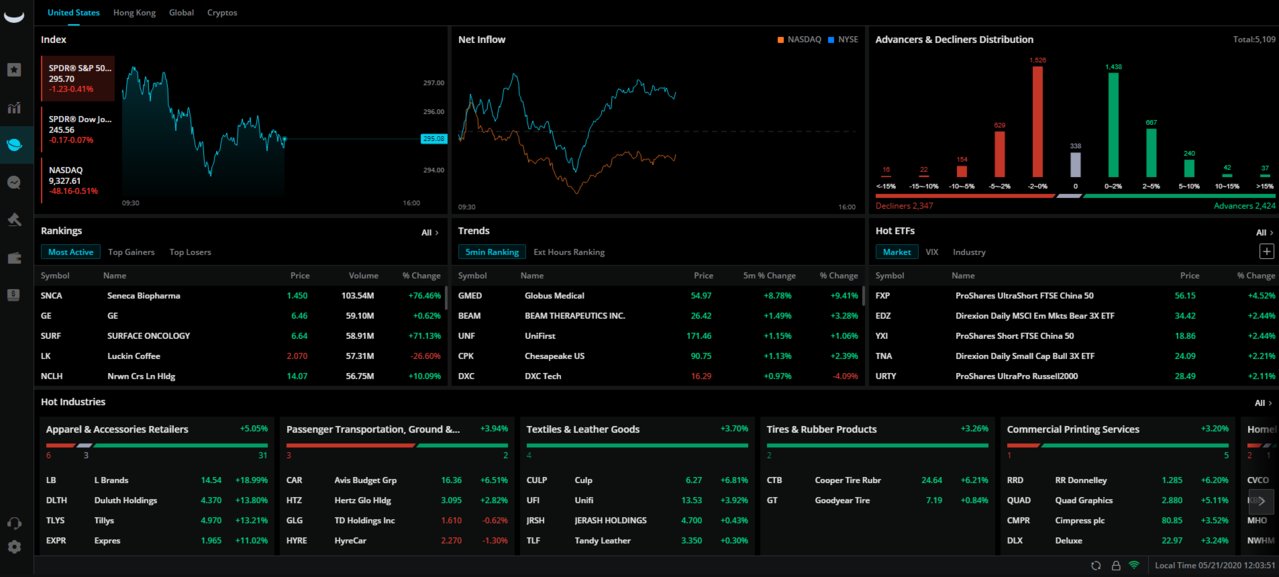Select the SPDR Dow Jones index card
Screen dimensions: 1279x577
(78, 130)
